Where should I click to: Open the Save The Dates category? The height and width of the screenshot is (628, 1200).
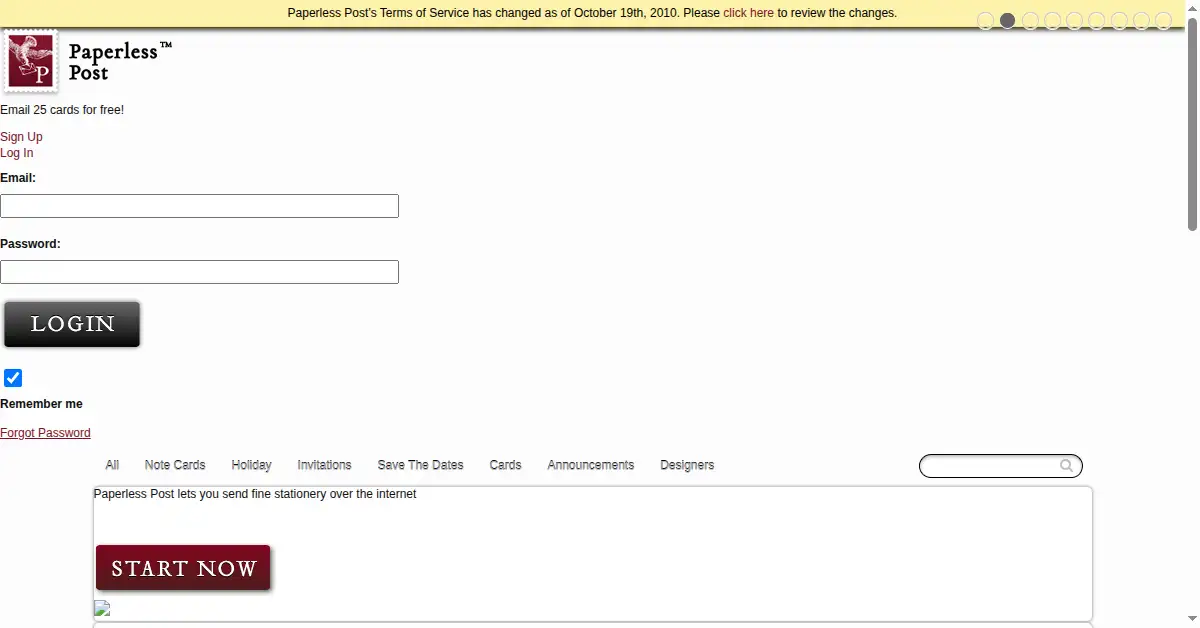tap(420, 465)
